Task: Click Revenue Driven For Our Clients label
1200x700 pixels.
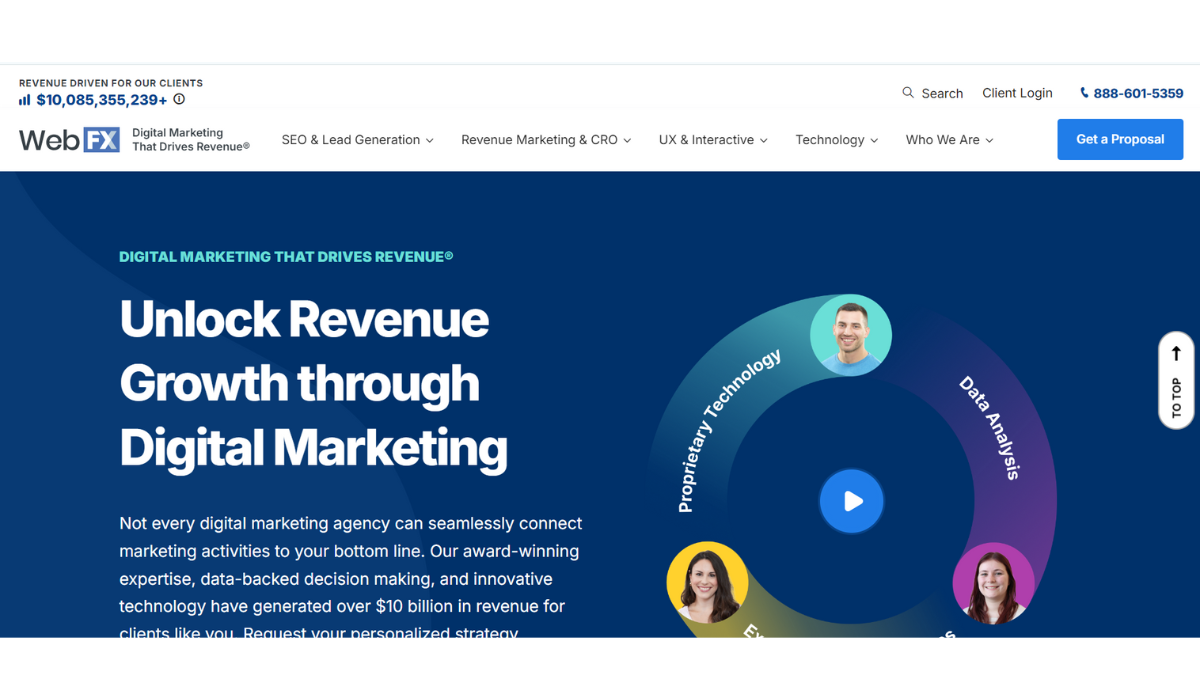Action: pos(111,83)
